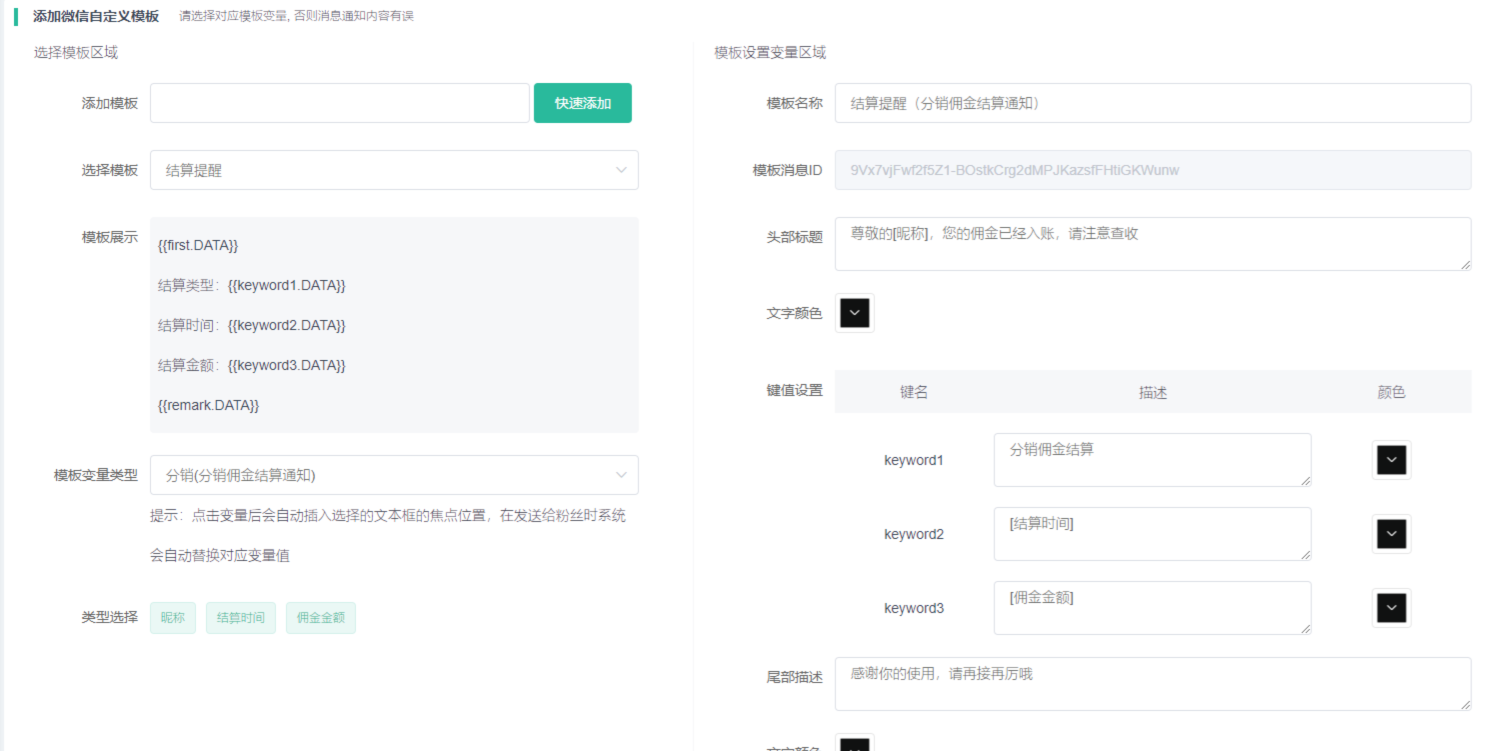Insert the 昵称 variable tag
1486x751 pixels.
click(173, 618)
